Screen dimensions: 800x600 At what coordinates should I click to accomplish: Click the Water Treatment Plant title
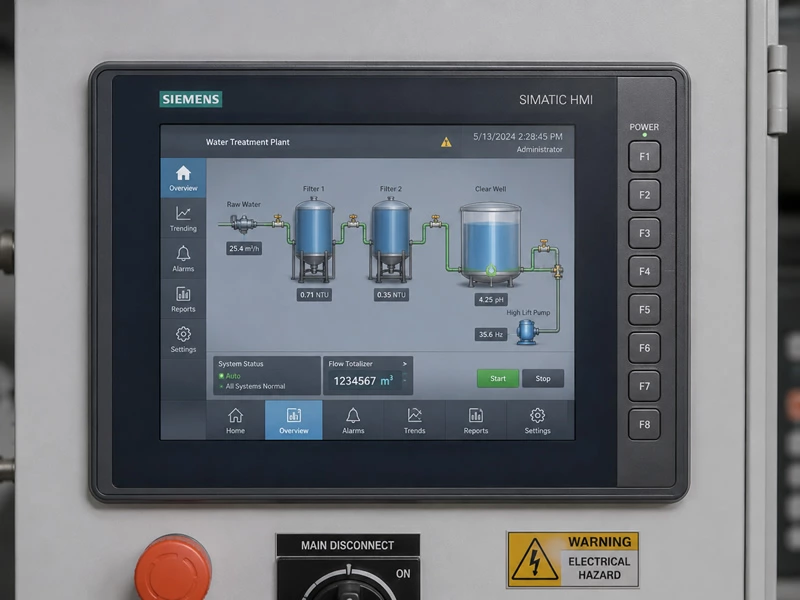coord(247,142)
